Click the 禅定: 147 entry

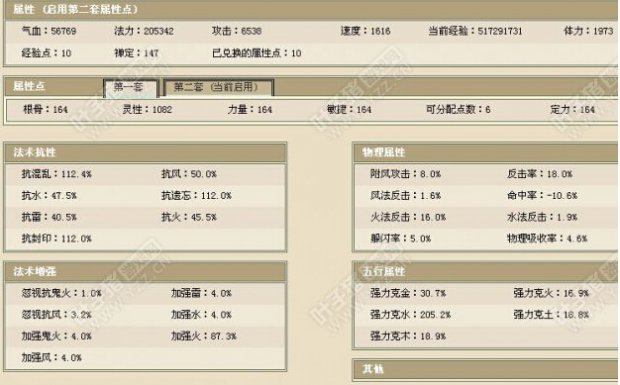[136, 53]
